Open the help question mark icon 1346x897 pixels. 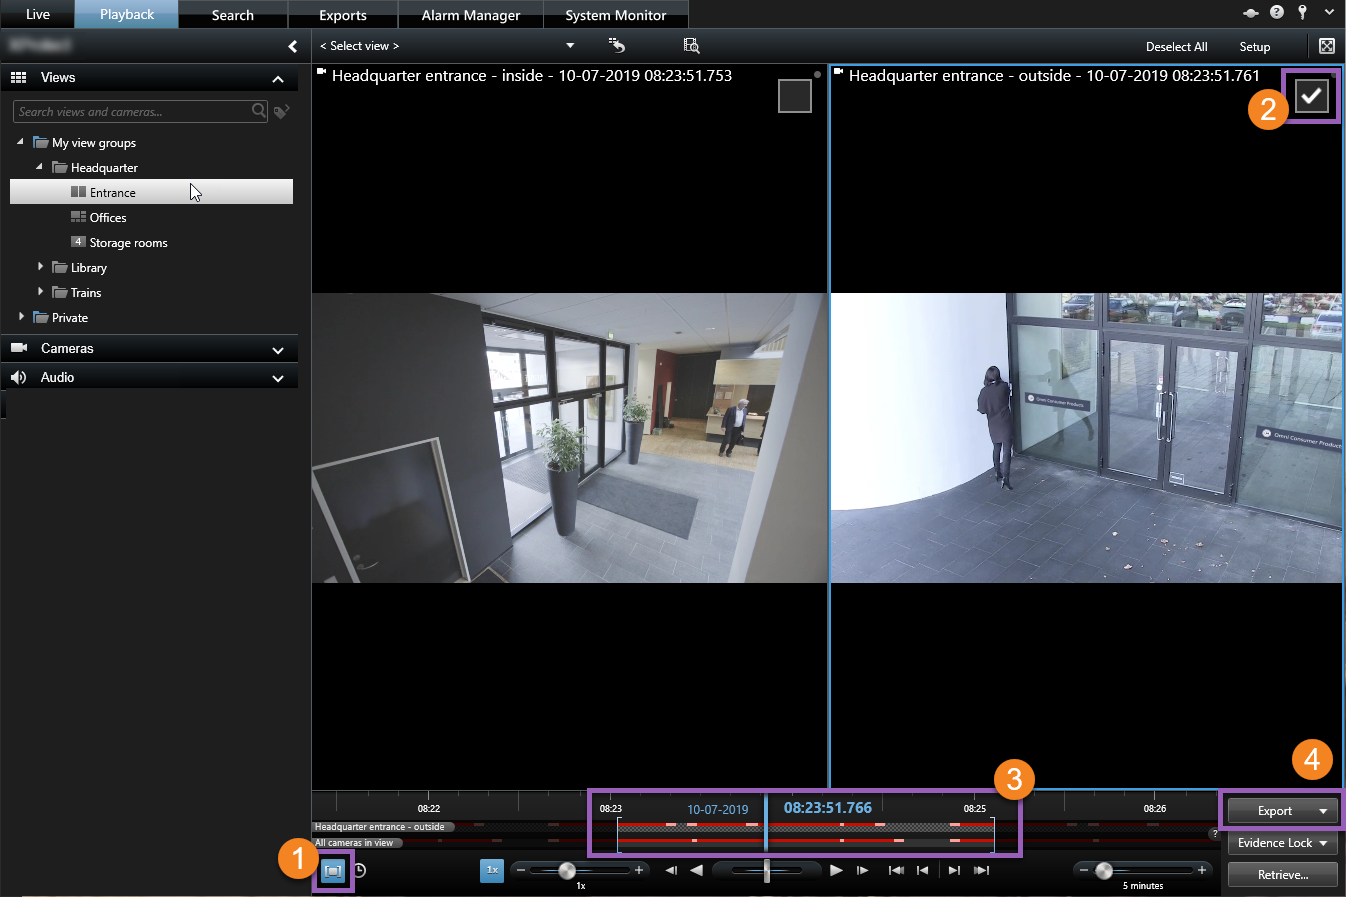[x=1277, y=13]
